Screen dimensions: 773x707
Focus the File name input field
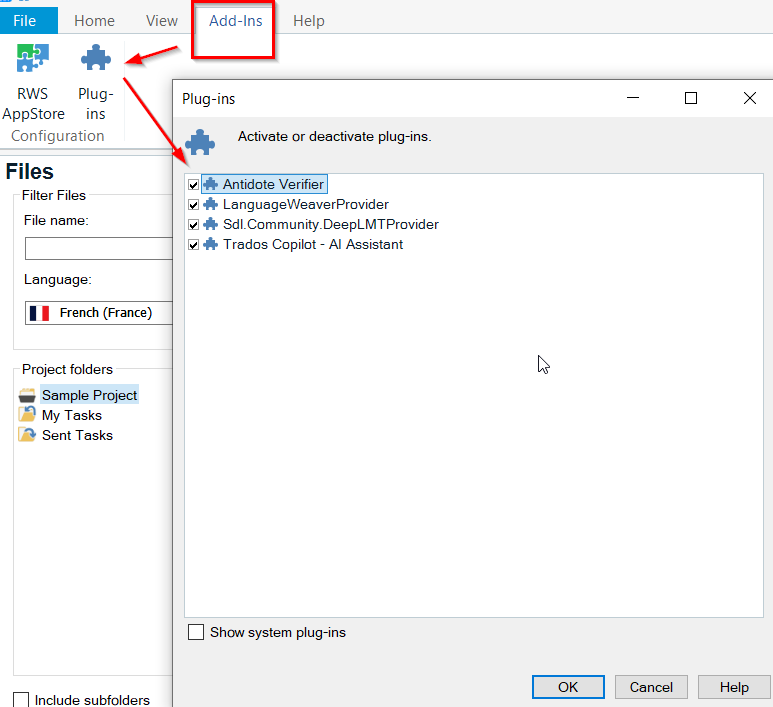[99, 248]
